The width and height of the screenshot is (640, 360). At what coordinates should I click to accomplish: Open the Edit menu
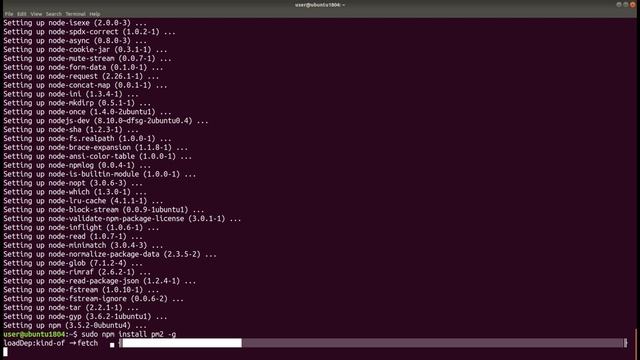pos(22,14)
